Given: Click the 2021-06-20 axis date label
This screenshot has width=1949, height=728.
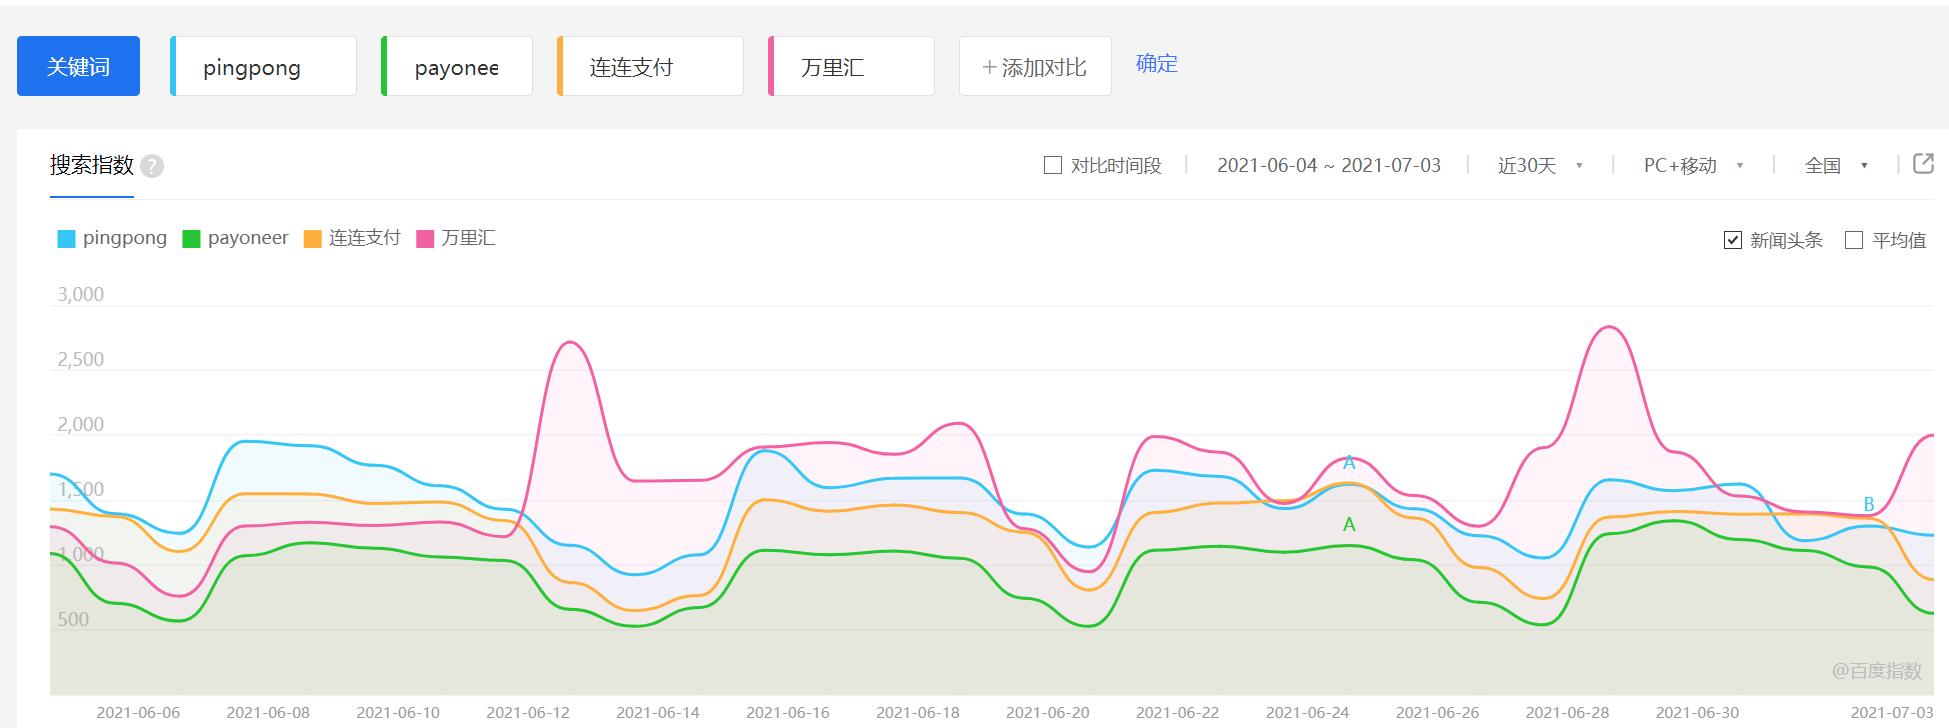Looking at the screenshot, I should tap(1048, 713).
